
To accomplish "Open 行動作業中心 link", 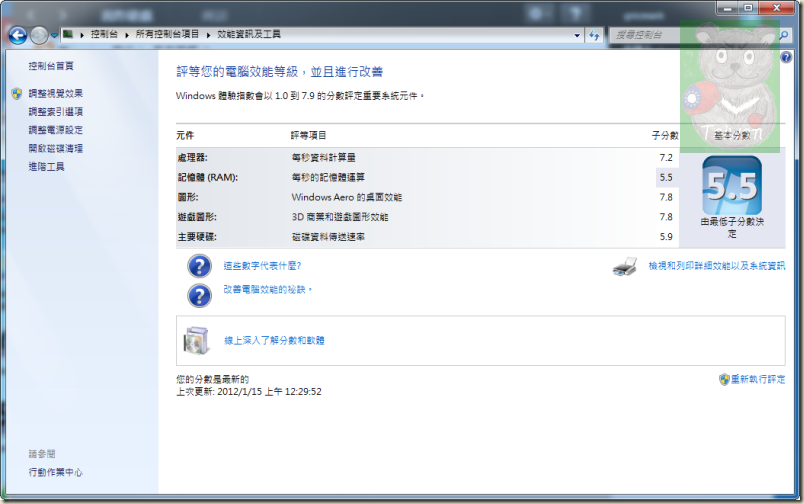I will (55, 472).
